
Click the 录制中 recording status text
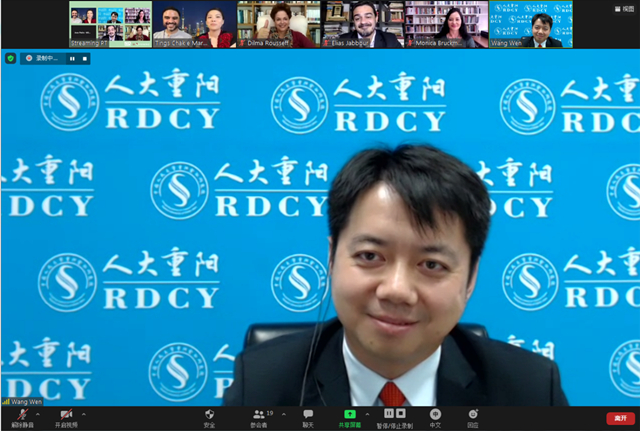coord(47,58)
